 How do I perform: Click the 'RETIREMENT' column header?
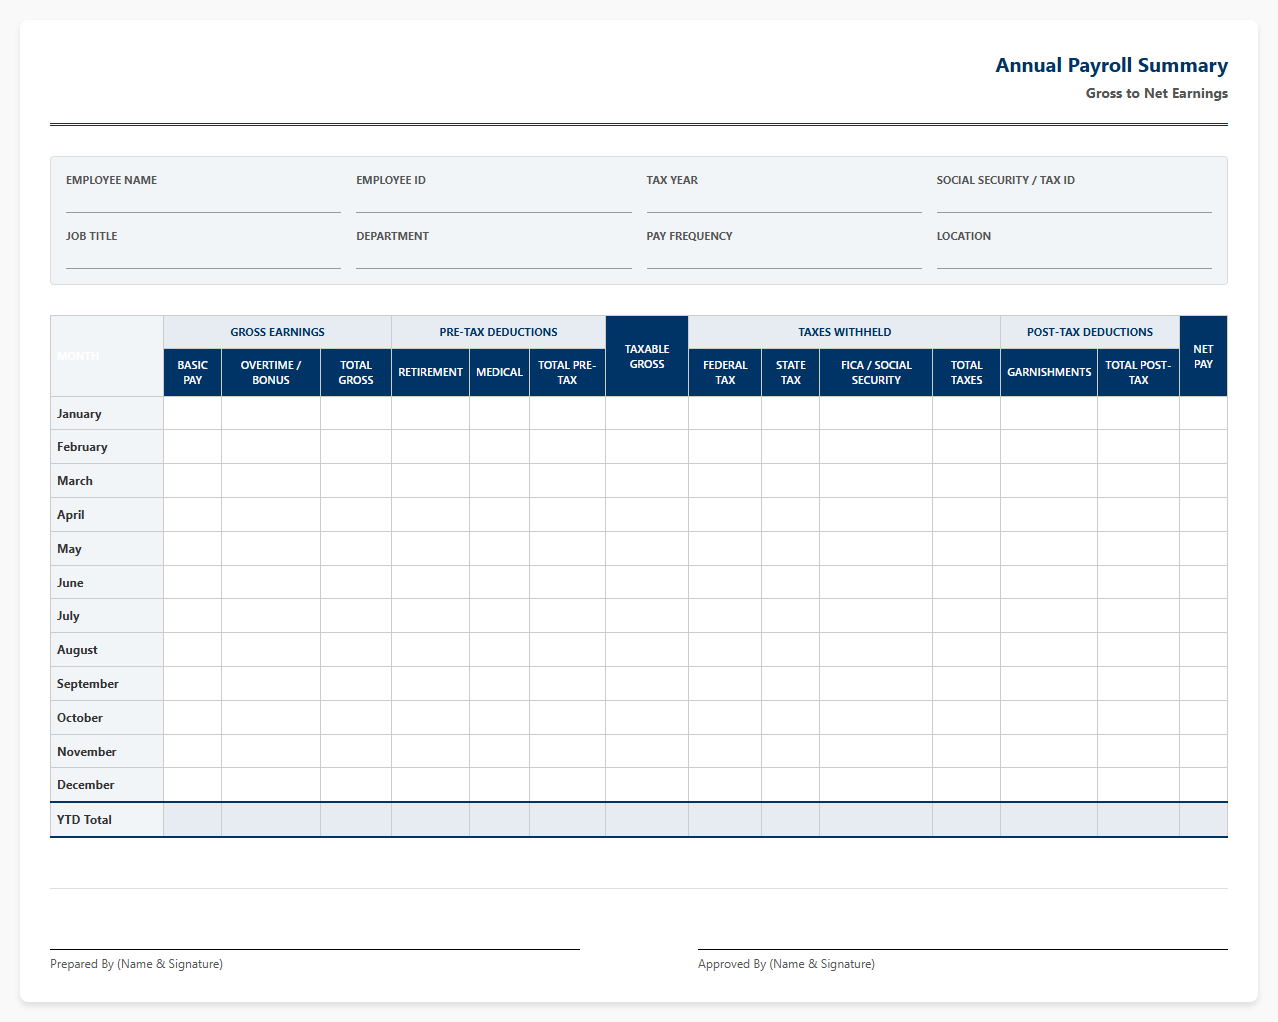[430, 372]
